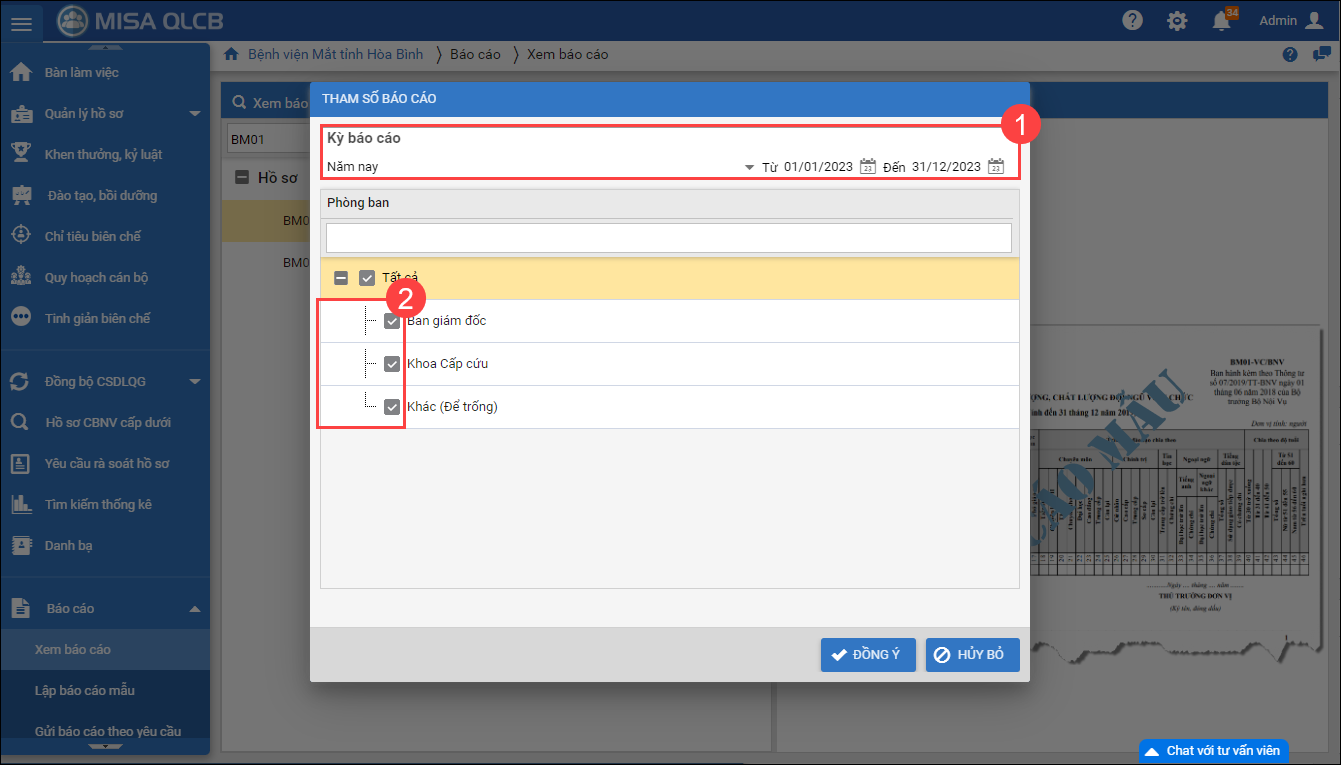Viewport: 1341px width, 765px height.
Task: Click the home icon in breadcrumb
Action: (231, 54)
